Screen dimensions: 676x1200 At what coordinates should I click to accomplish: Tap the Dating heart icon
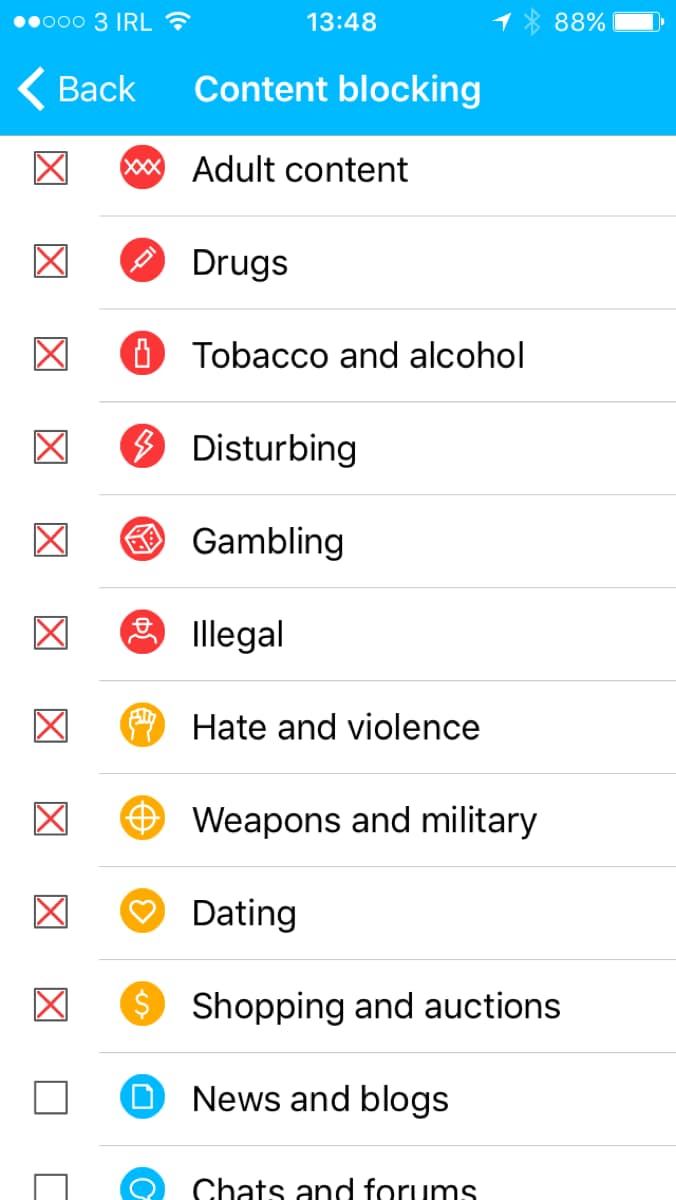[142, 913]
